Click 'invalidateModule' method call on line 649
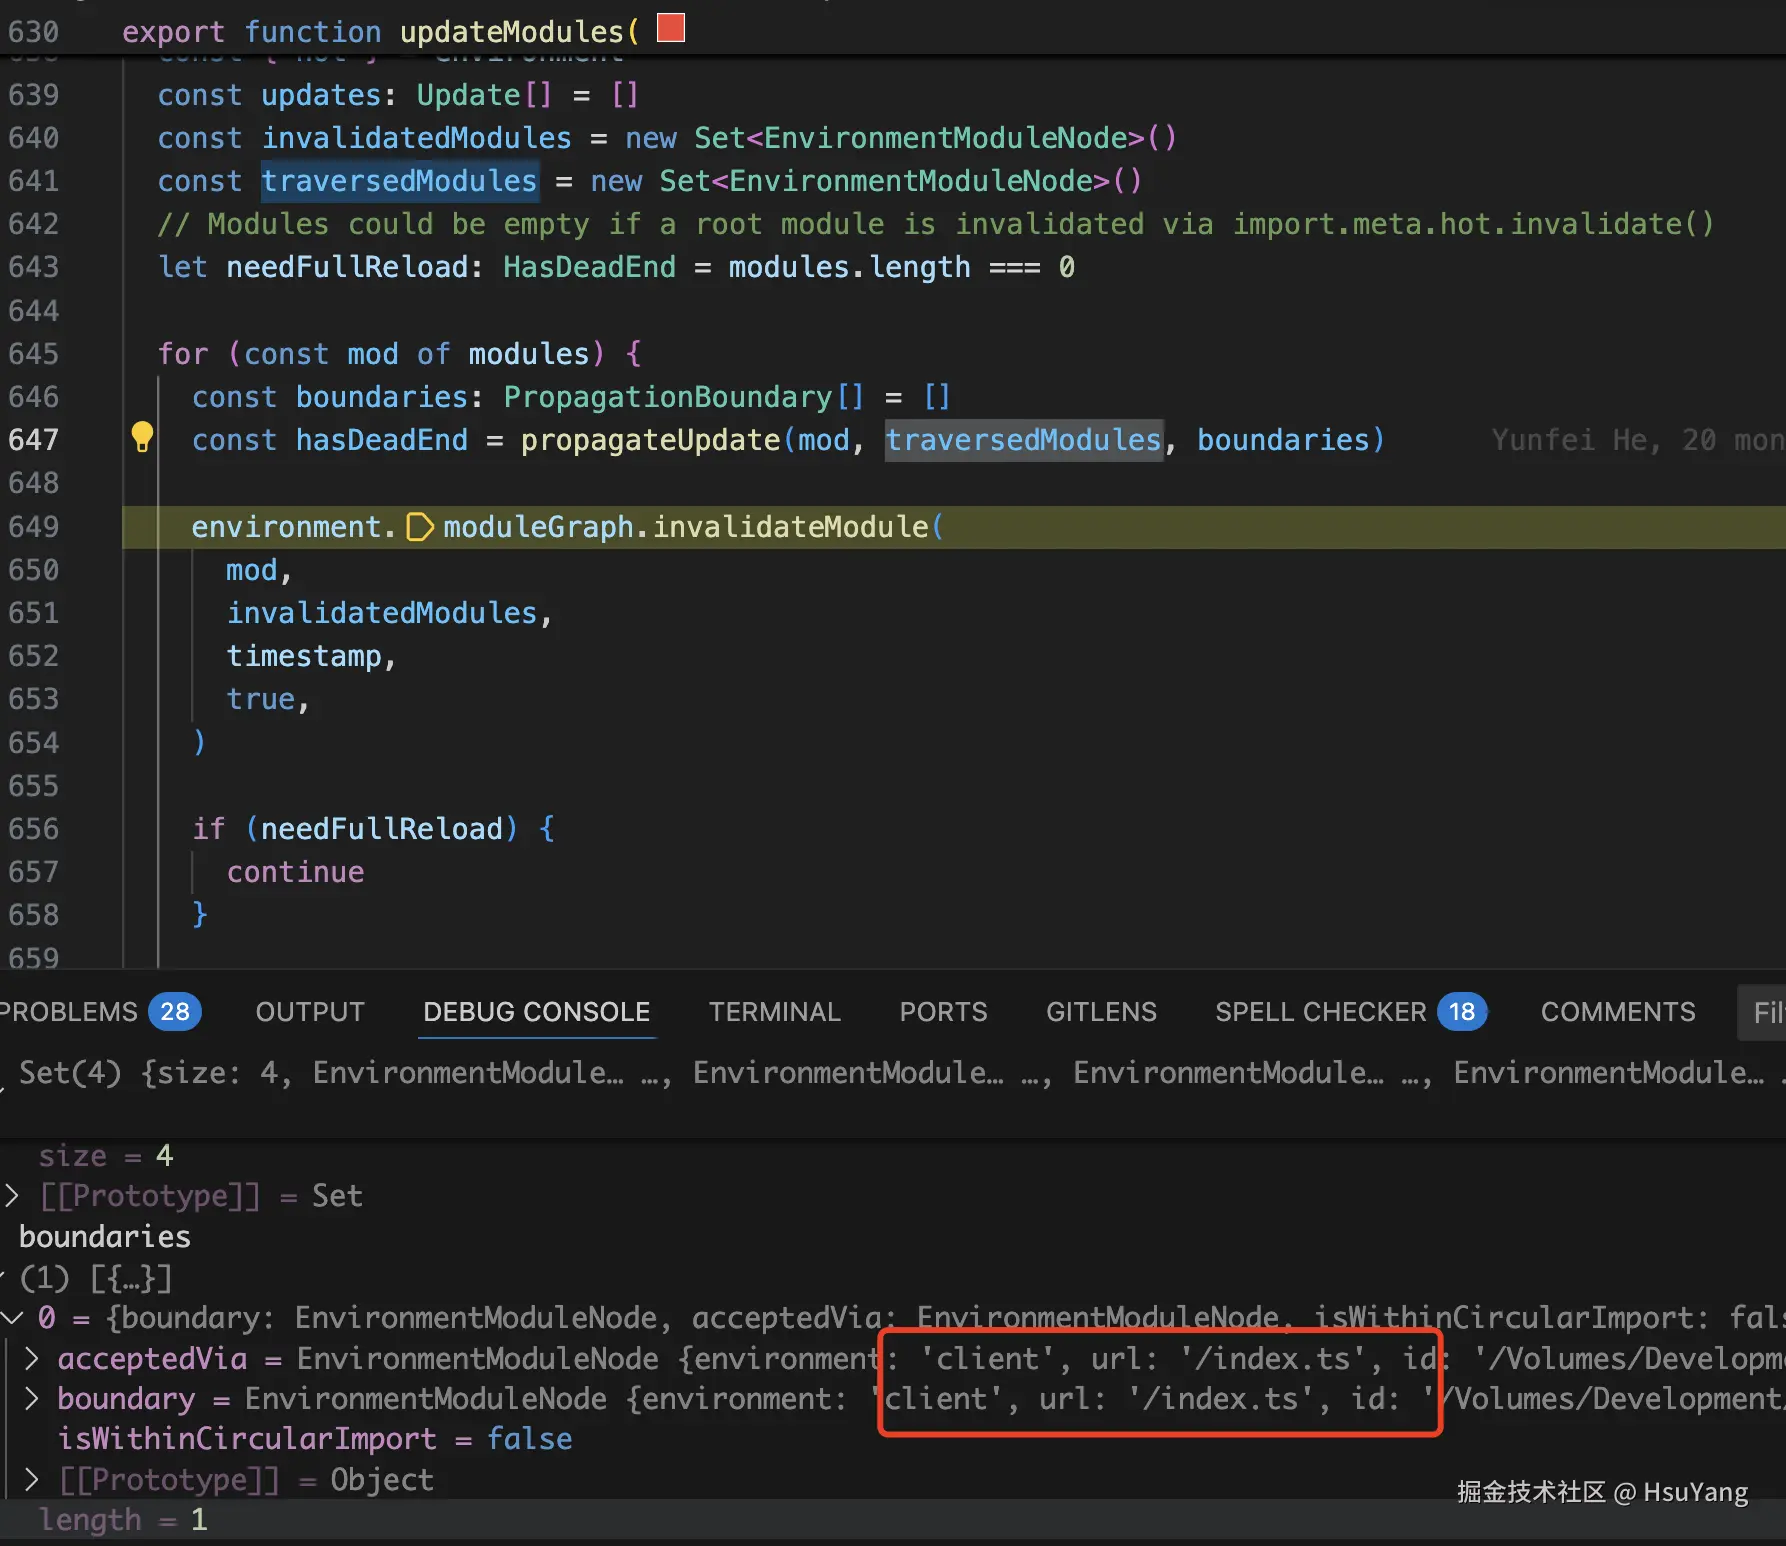 tap(790, 527)
